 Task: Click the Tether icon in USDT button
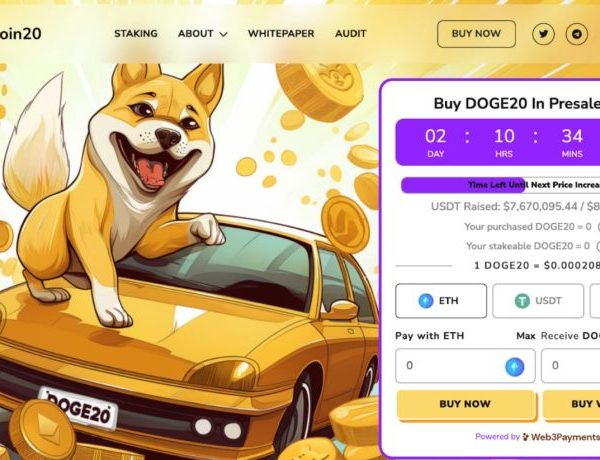click(522, 301)
